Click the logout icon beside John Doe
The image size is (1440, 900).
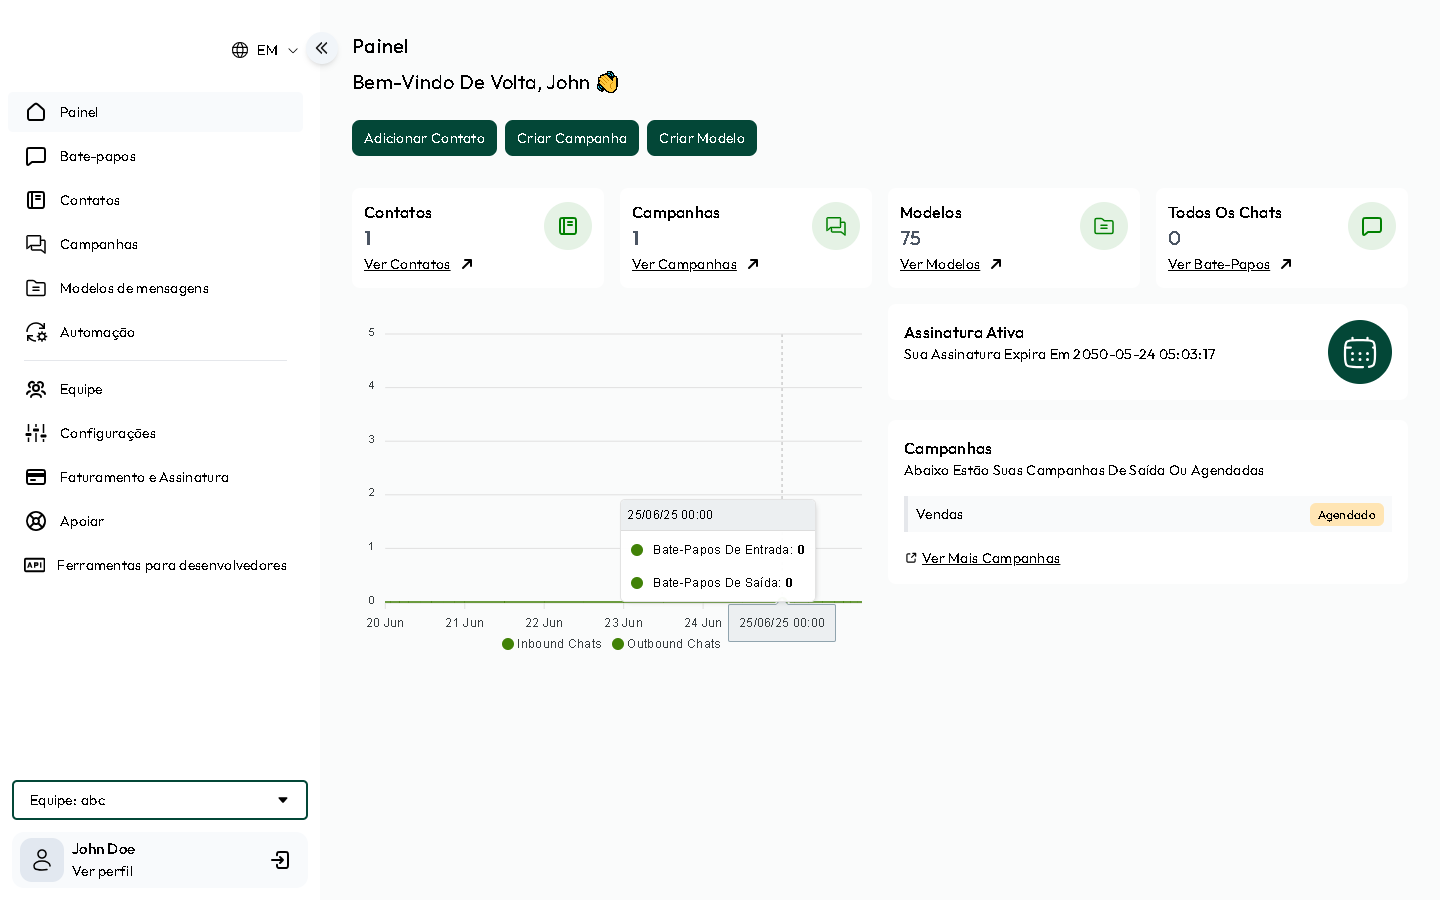pyautogui.click(x=281, y=860)
